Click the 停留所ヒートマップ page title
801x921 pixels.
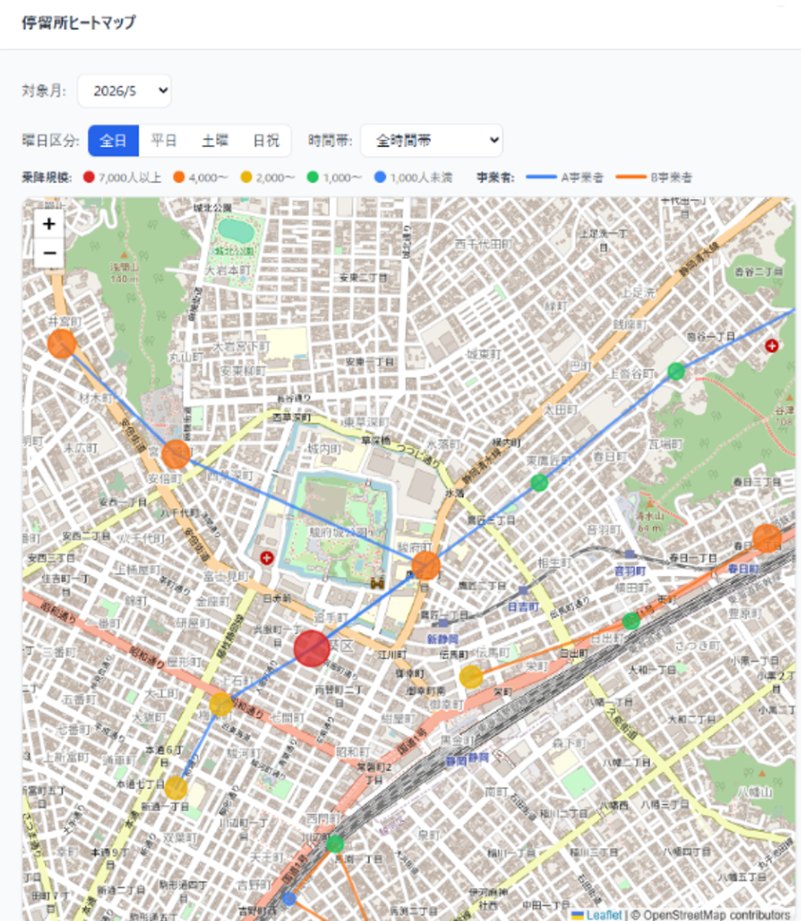[x=79, y=22]
